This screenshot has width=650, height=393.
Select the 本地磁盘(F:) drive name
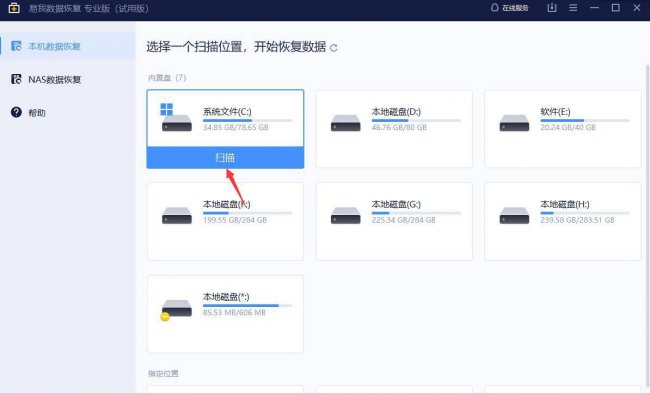226,204
